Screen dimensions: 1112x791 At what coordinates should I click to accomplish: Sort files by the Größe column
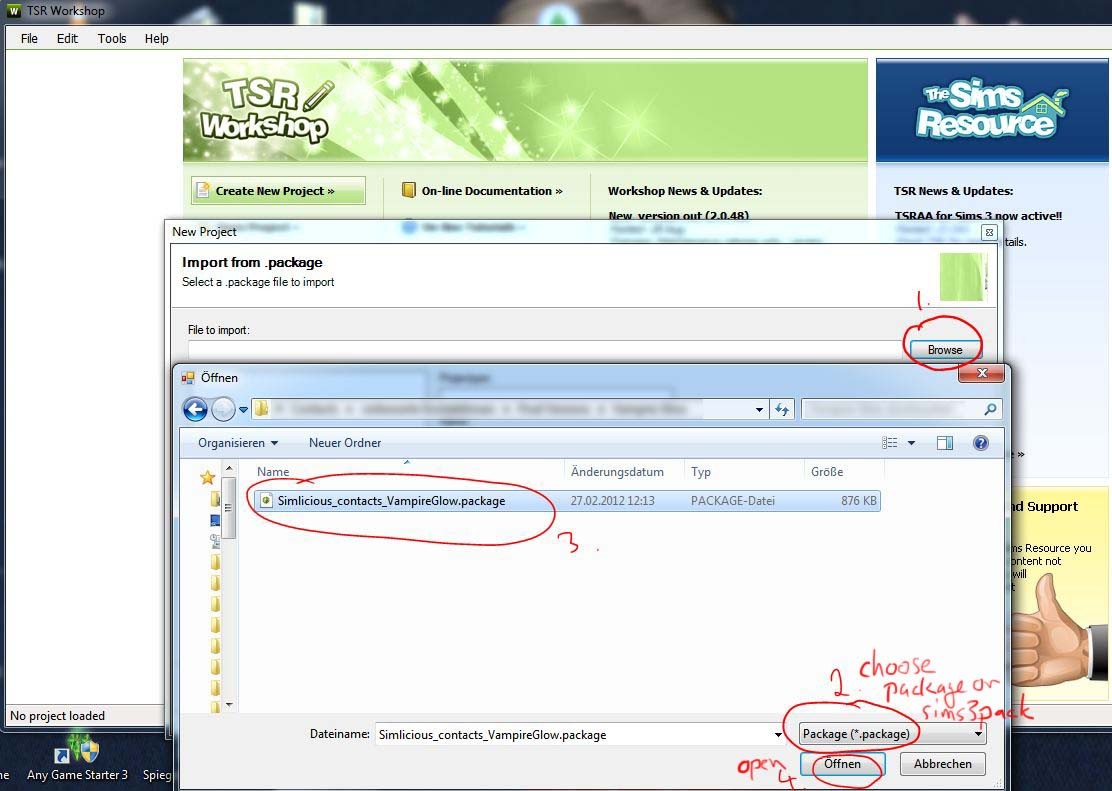pos(827,472)
